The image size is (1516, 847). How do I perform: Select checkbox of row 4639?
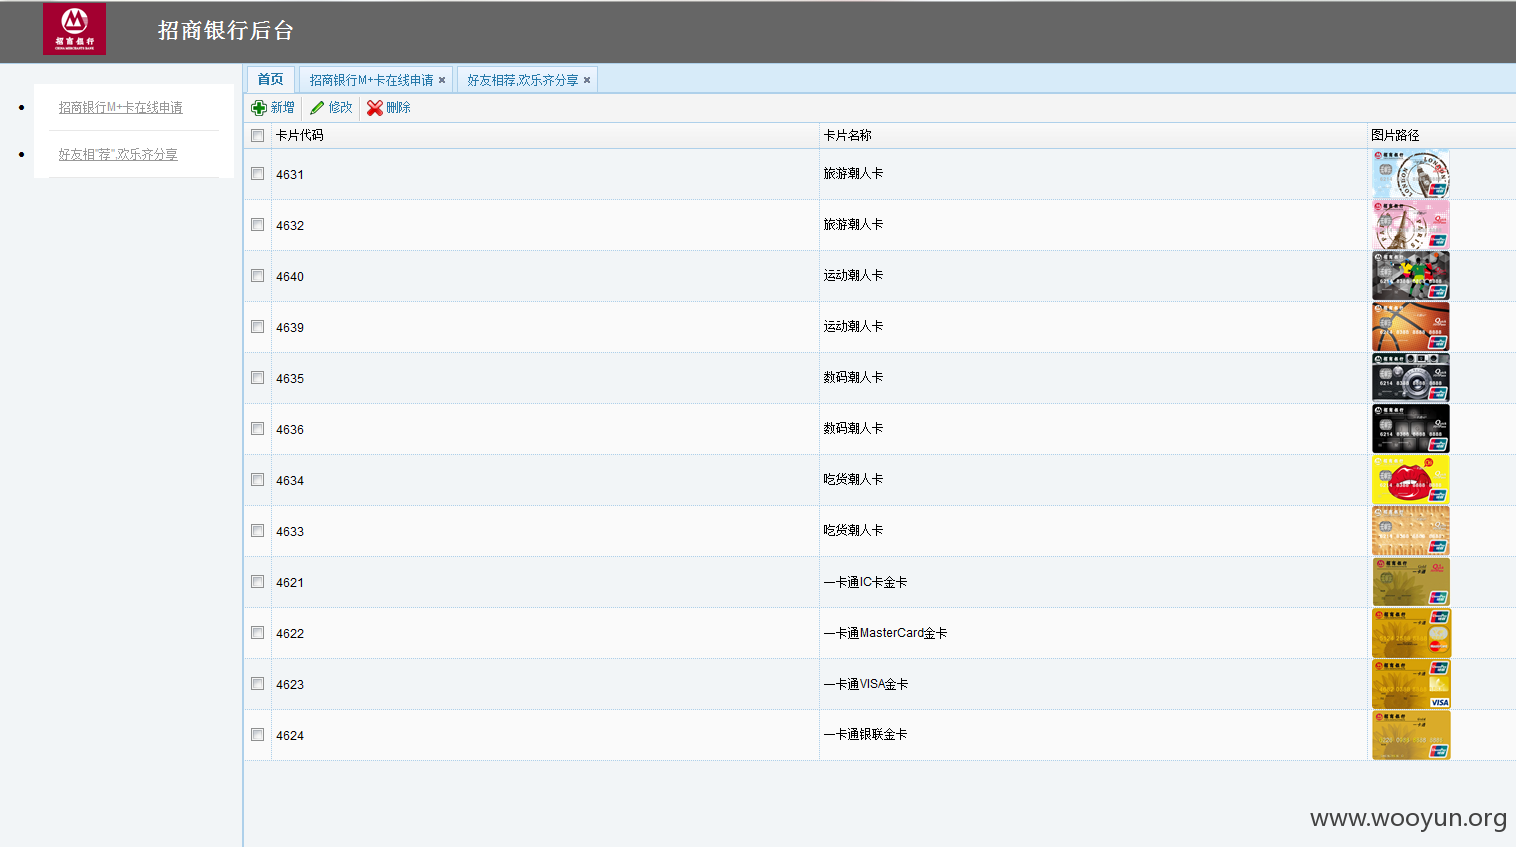click(258, 327)
